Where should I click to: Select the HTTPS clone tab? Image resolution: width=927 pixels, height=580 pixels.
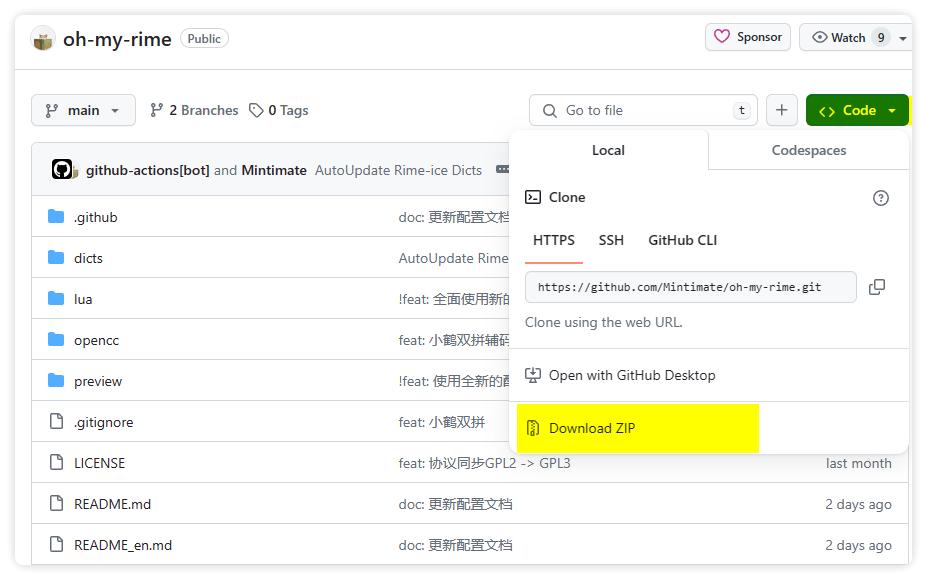pos(553,240)
